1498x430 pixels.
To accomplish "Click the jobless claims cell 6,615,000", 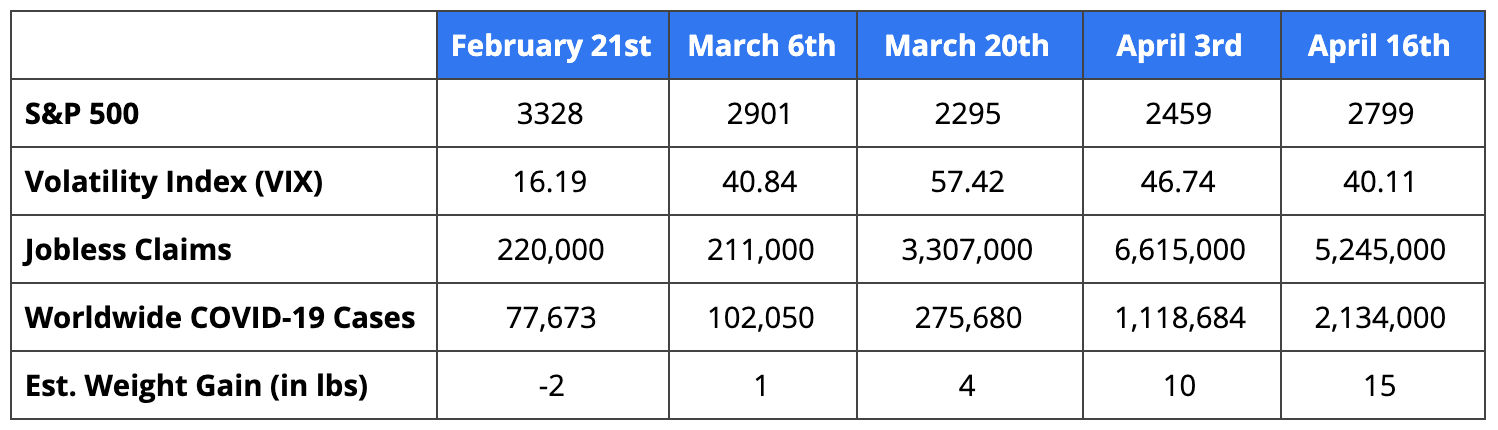I will [1180, 250].
